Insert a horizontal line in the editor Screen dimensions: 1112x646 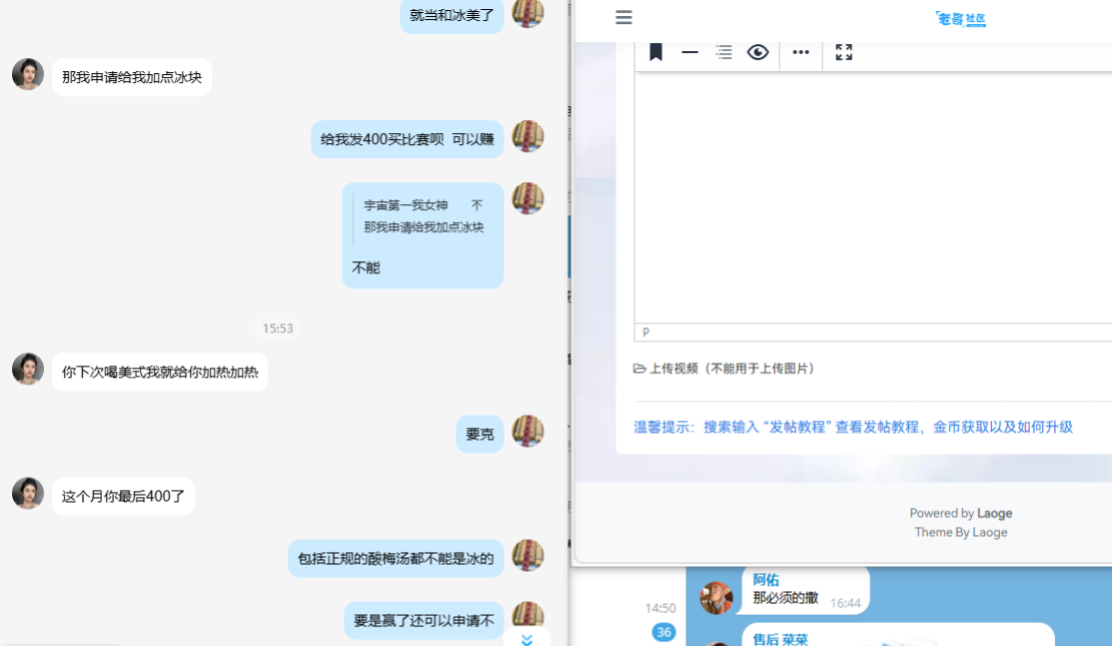690,52
